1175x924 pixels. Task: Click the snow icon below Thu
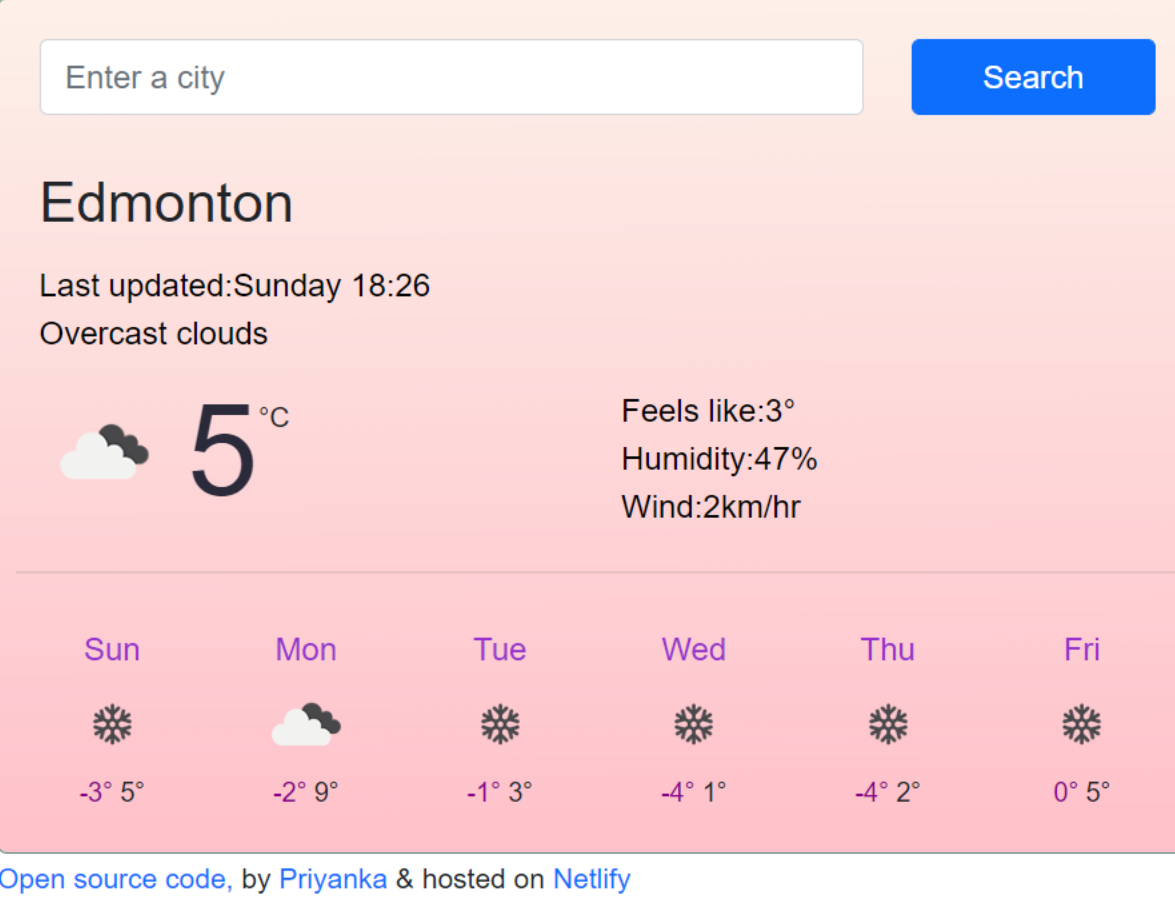point(887,723)
